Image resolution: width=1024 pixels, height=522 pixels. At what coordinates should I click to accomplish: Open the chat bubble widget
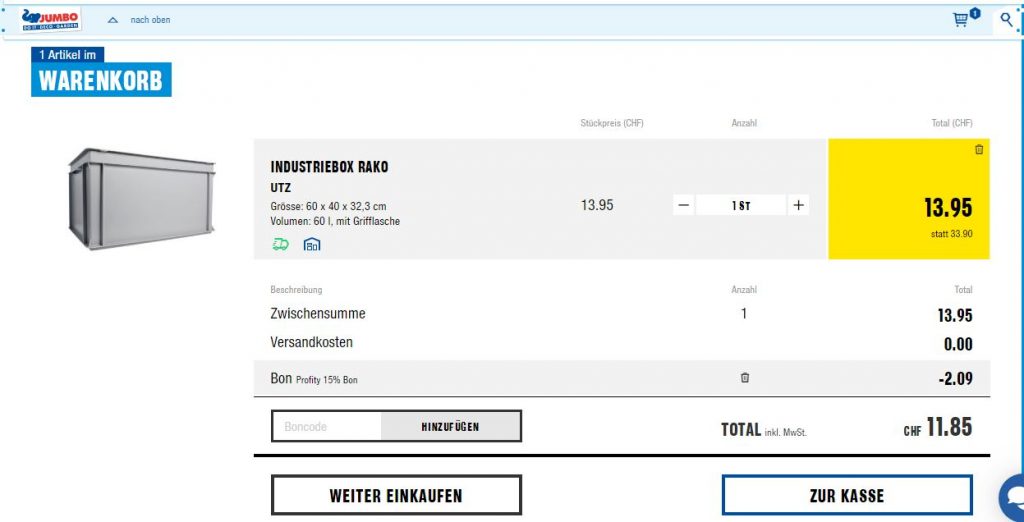(1012, 498)
